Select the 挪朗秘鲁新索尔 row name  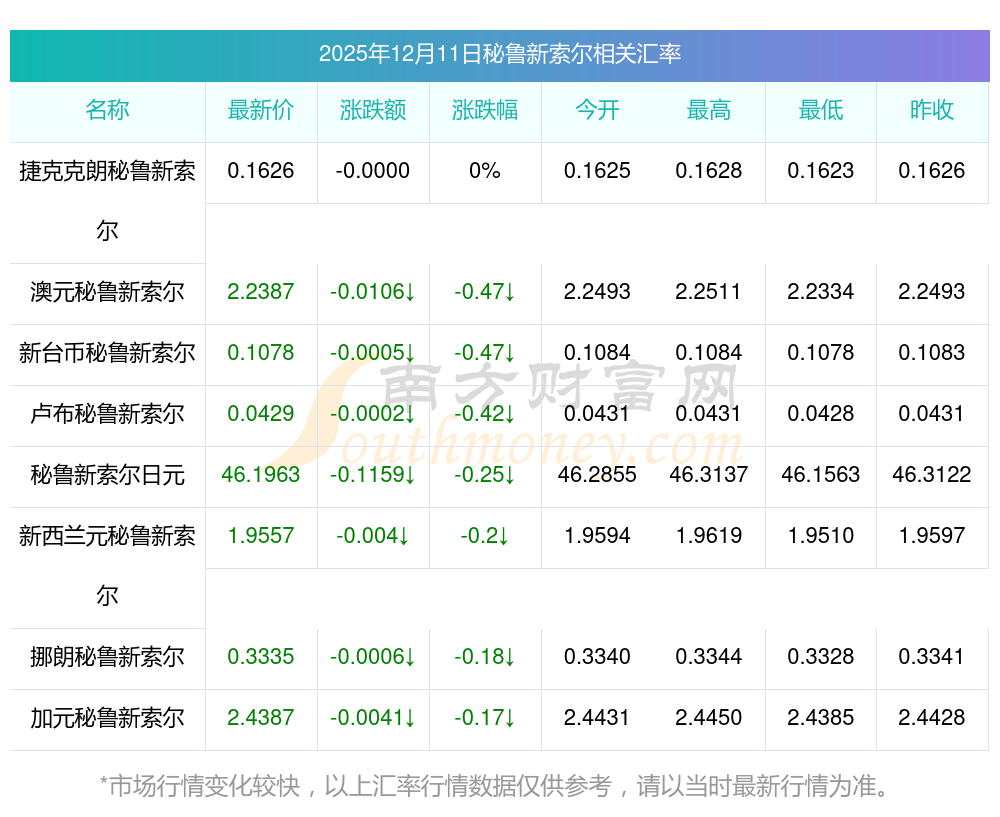click(107, 657)
